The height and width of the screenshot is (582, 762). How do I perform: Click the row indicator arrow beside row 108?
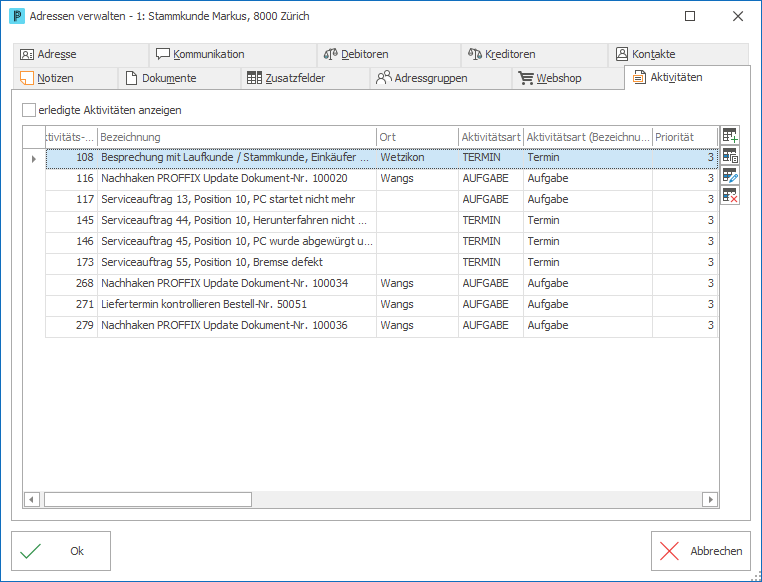[x=34, y=158]
